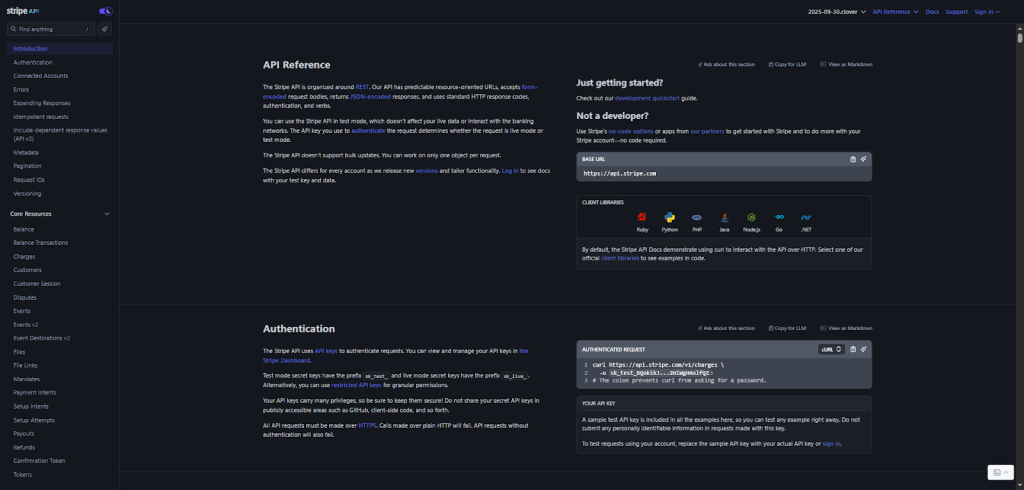Copy the Base URL code block
1024x490 pixels.
point(852,159)
